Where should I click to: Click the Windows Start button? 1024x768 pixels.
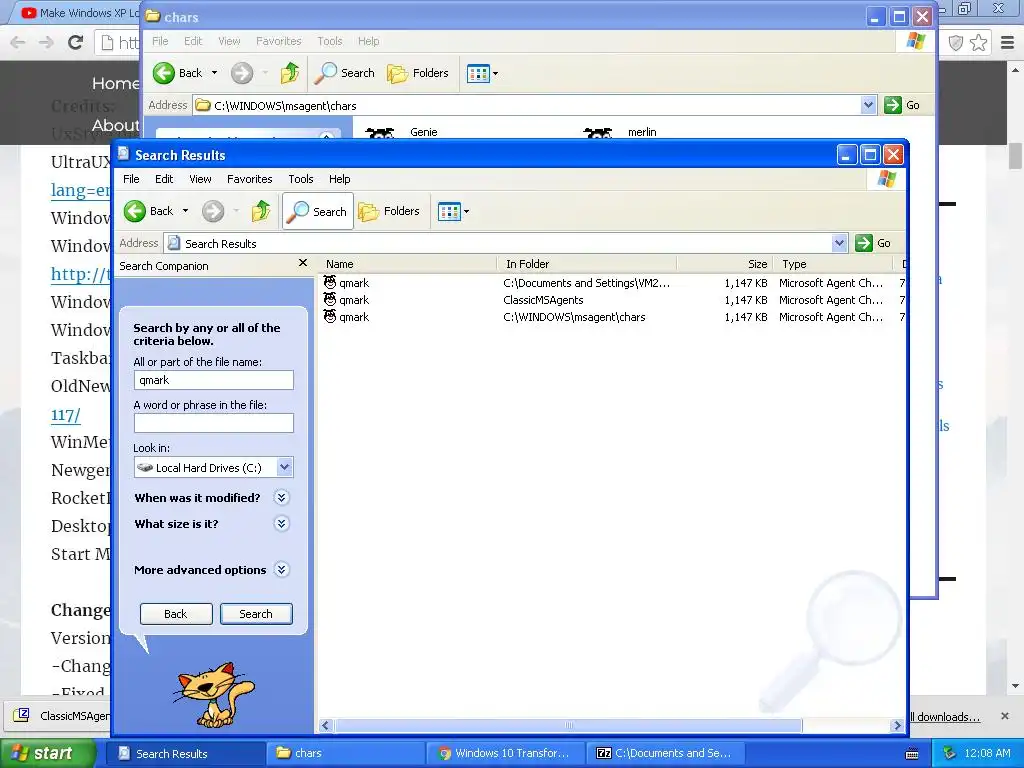[x=47, y=753]
